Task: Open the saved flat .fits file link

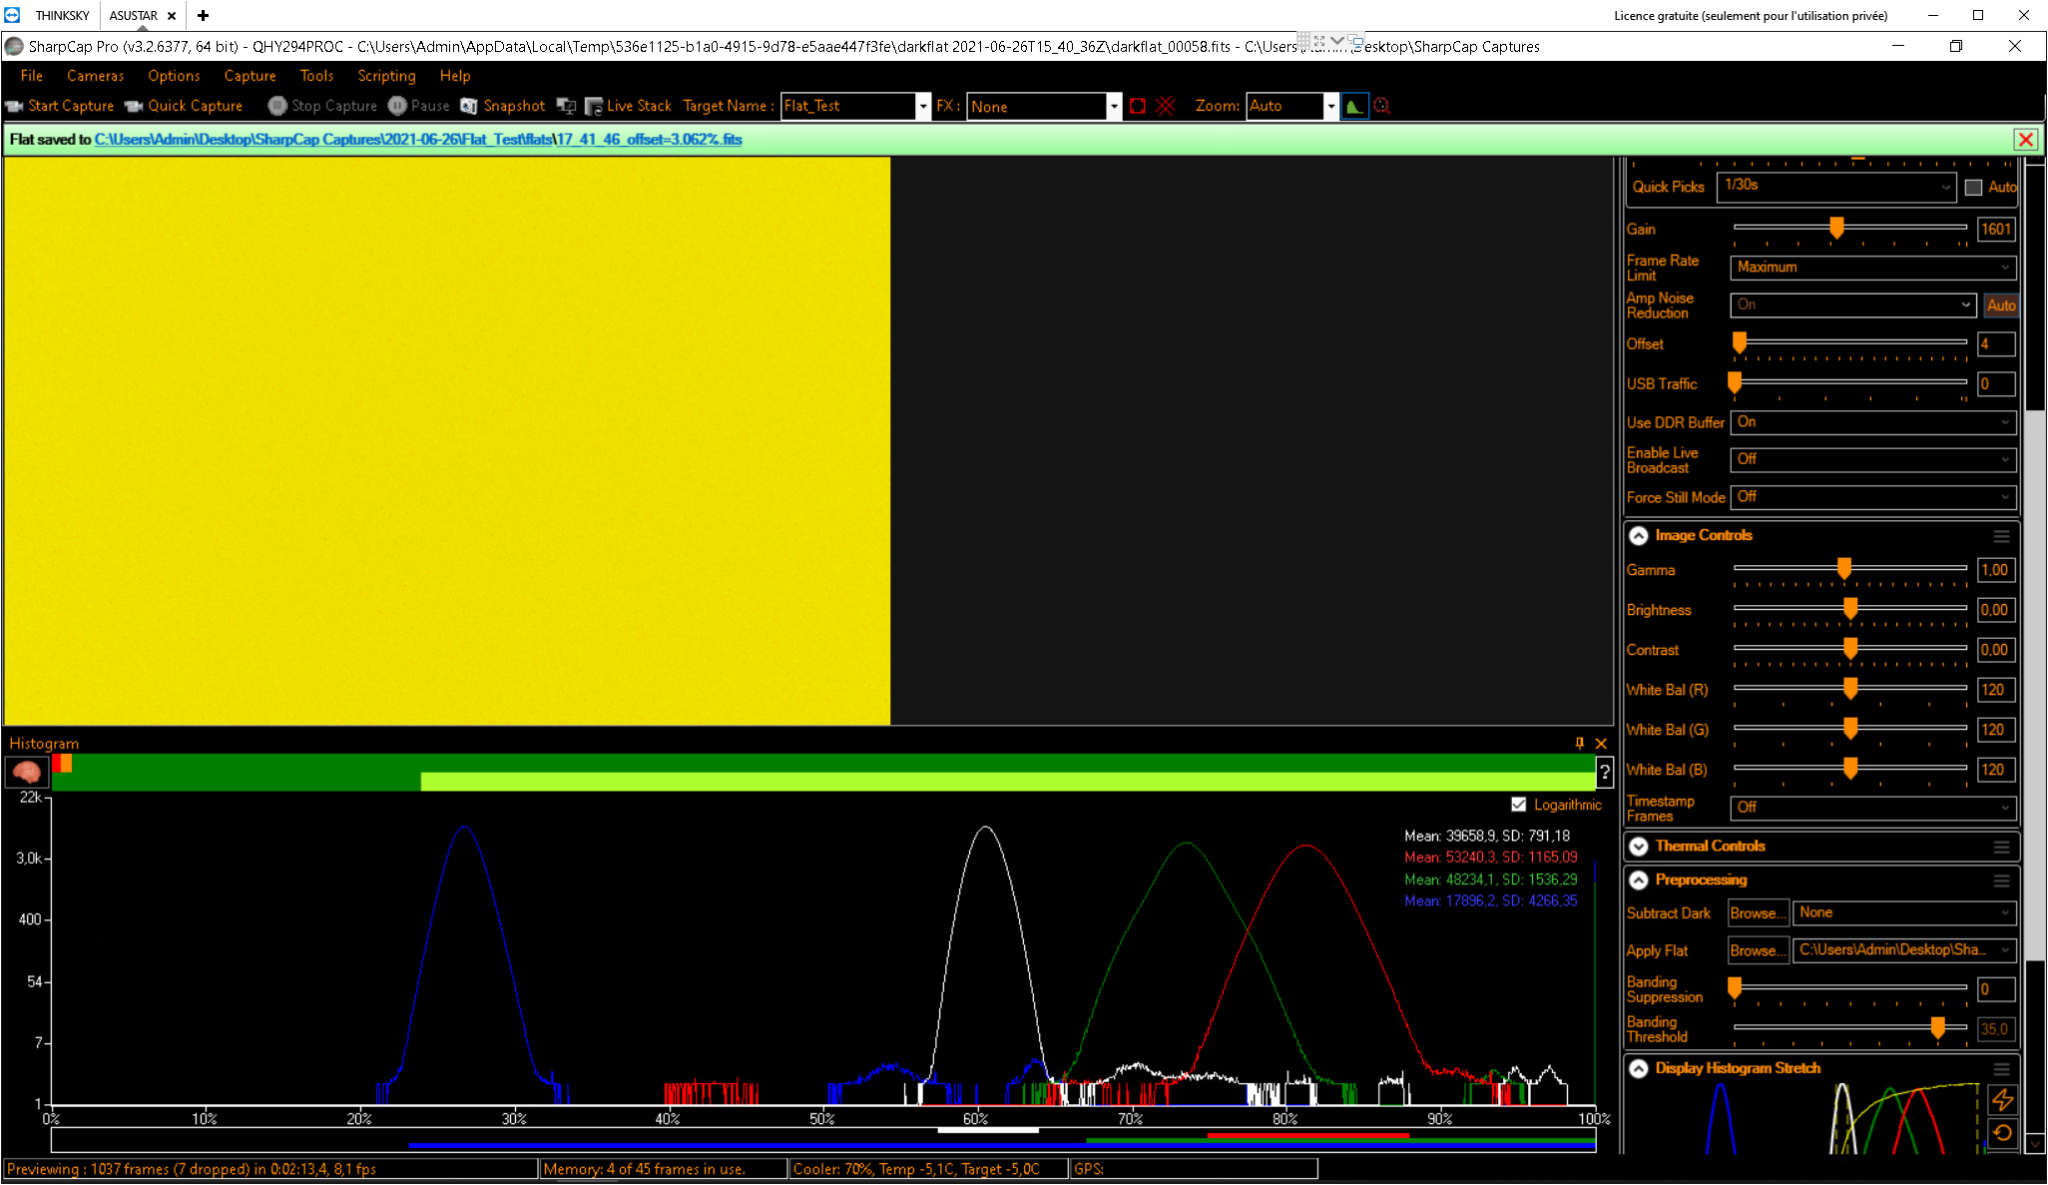Action: point(650,139)
